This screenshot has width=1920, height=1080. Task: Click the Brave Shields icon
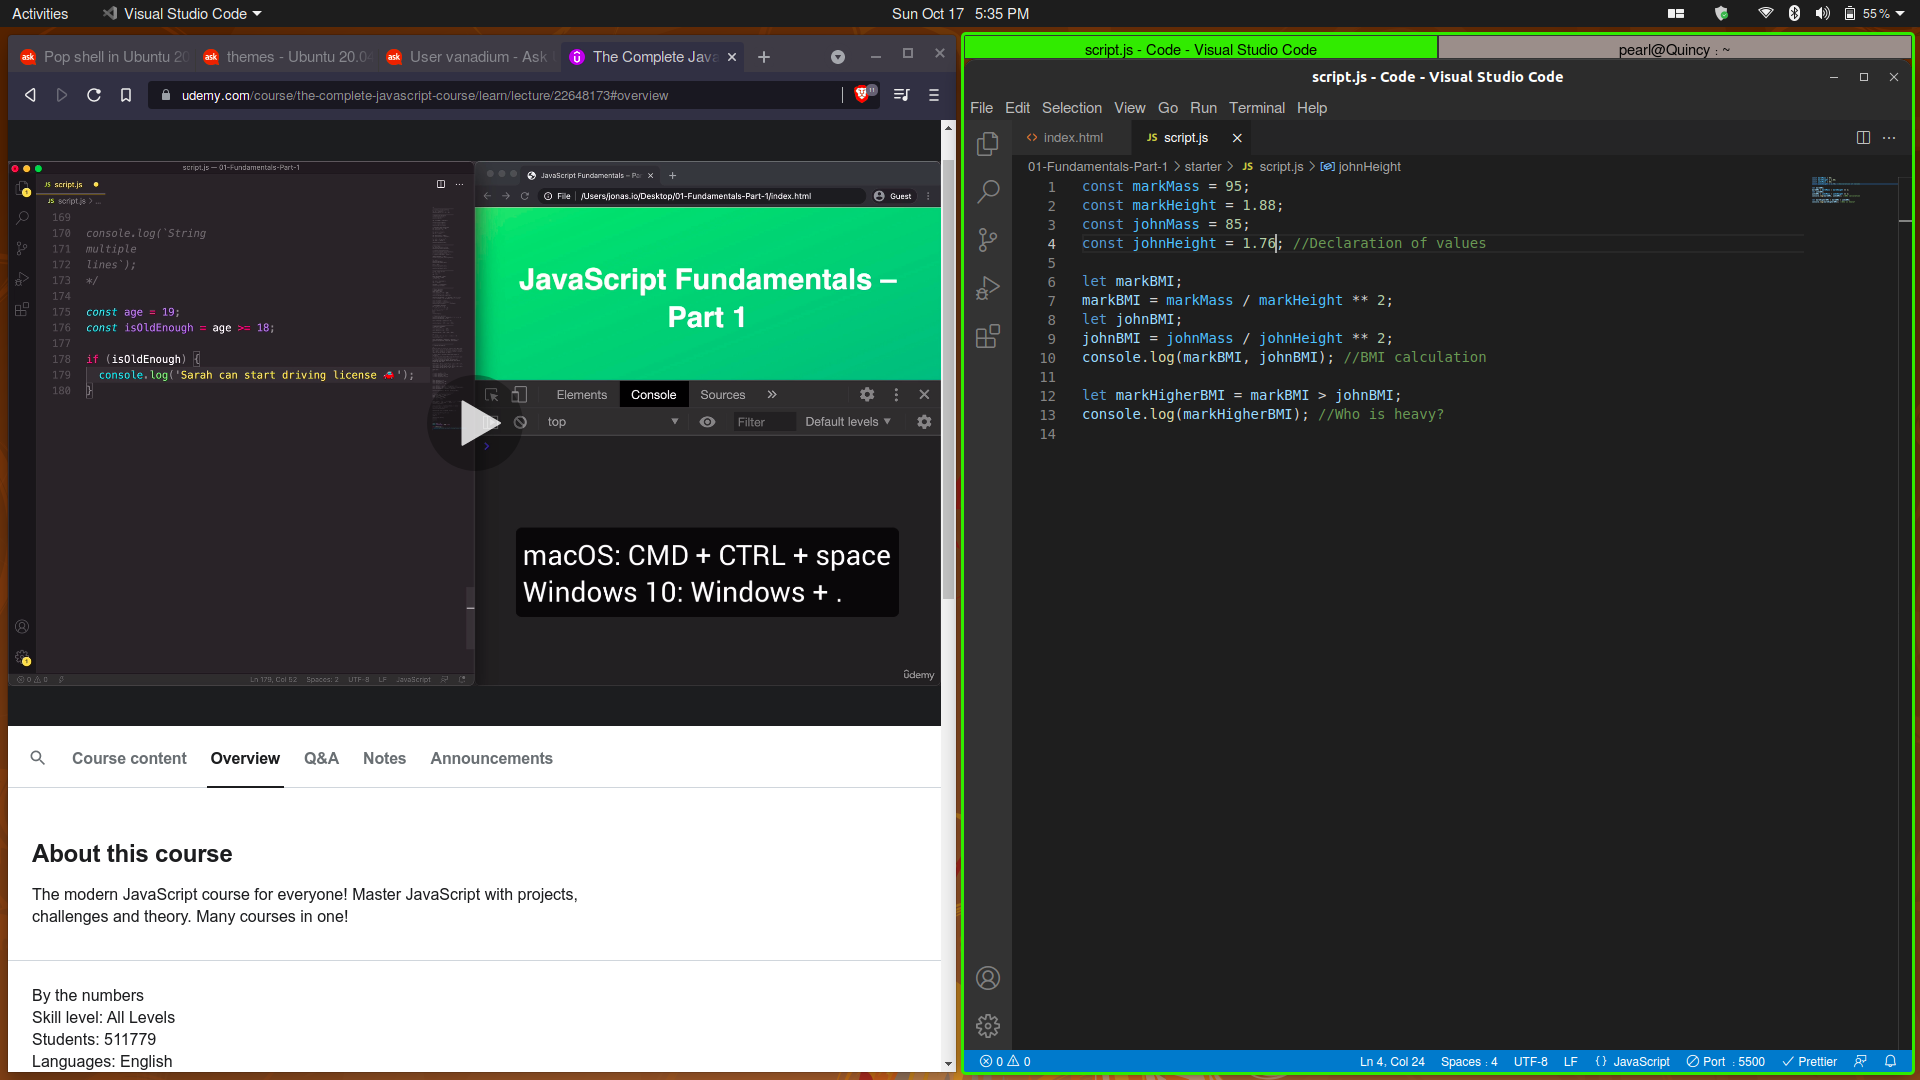click(x=862, y=95)
